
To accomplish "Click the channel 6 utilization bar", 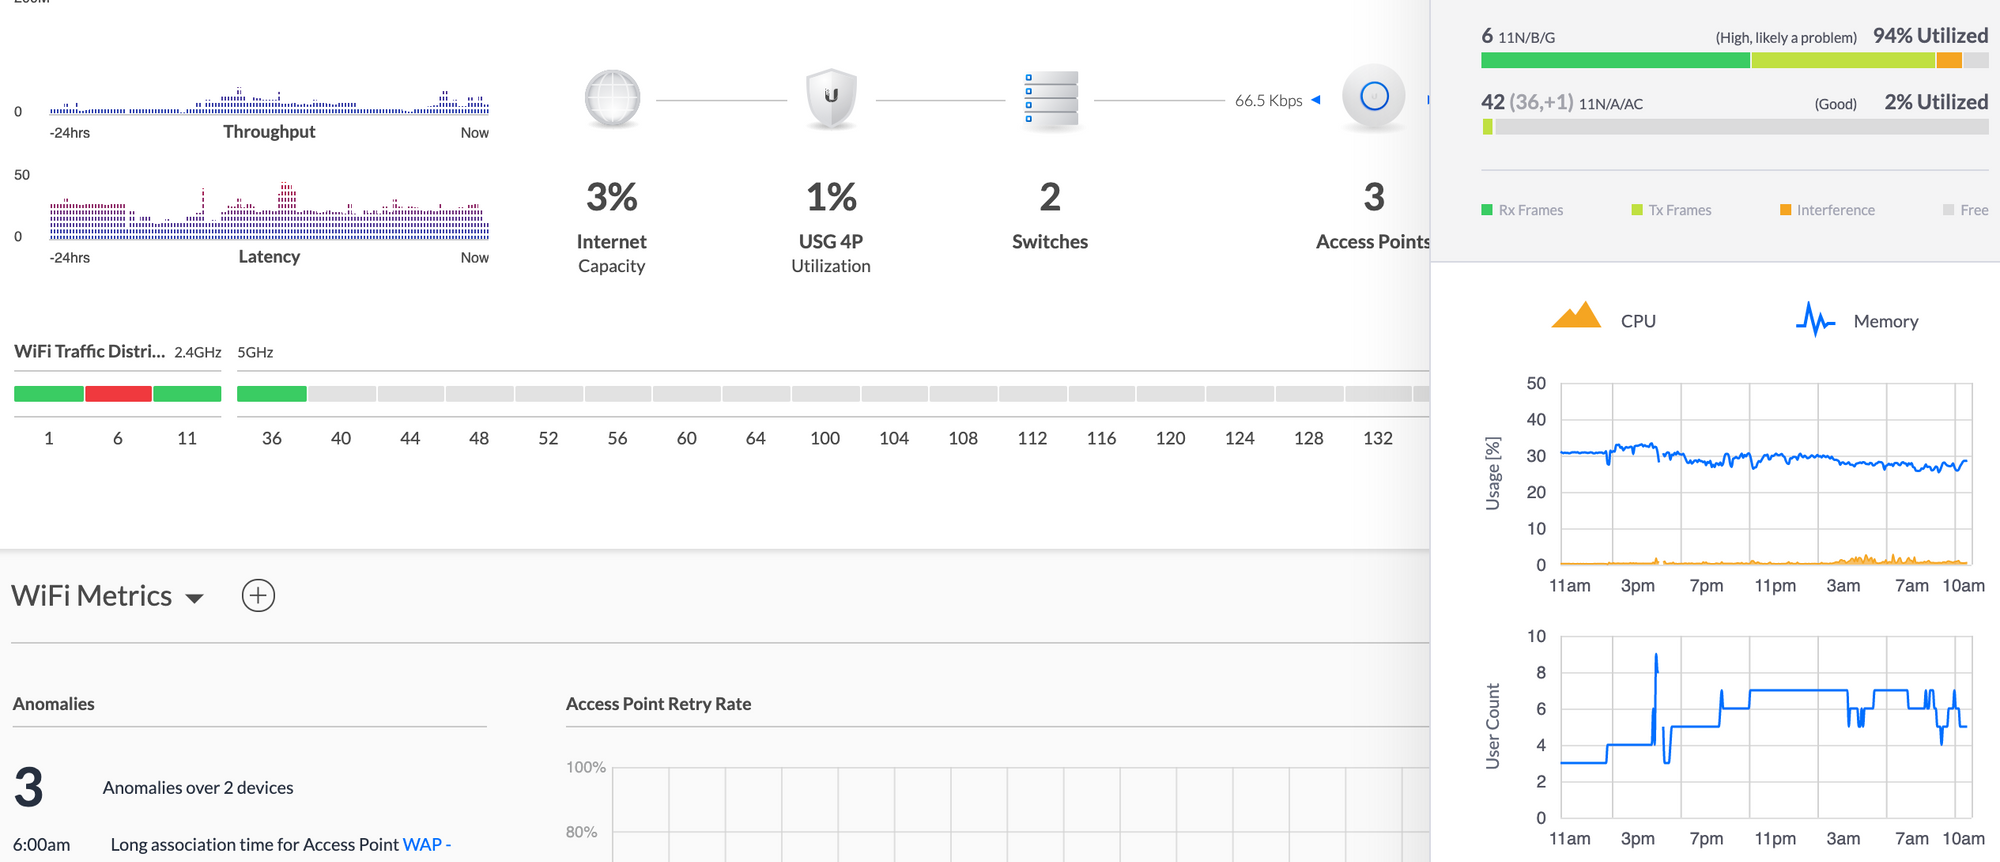I will (1734, 60).
